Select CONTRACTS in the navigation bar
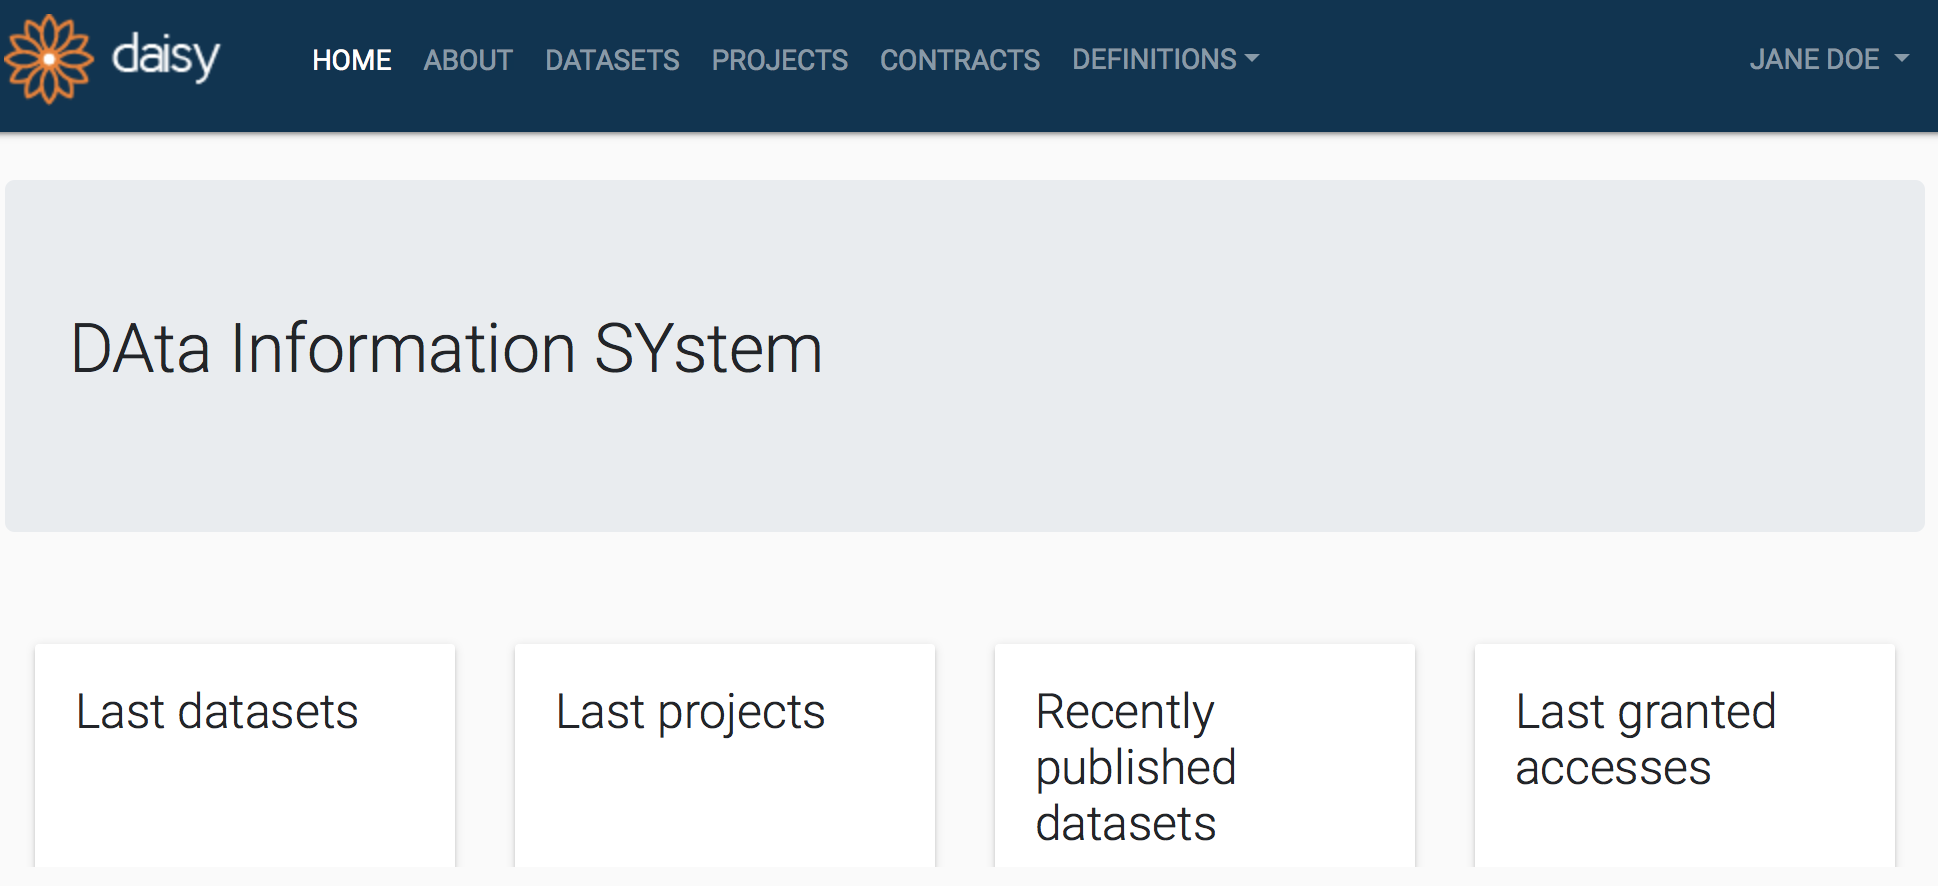Screen dimensions: 1938x886 pos(959,60)
